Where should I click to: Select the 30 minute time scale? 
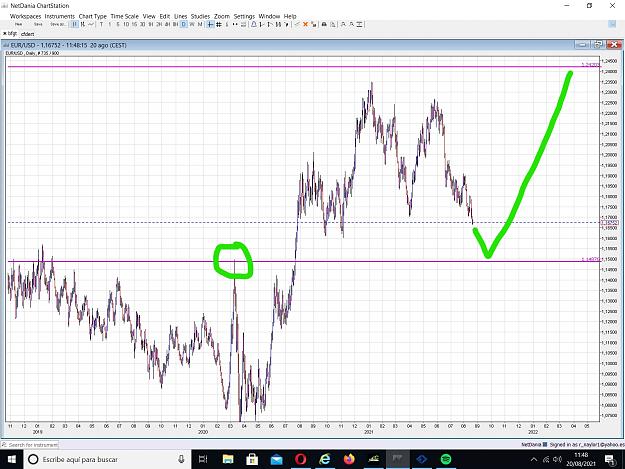point(142,24)
